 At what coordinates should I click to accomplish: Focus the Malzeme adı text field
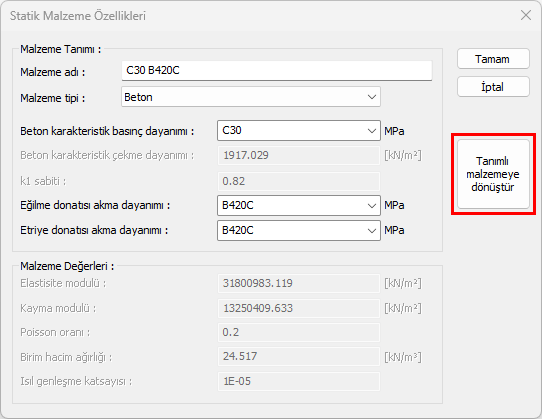click(277, 71)
